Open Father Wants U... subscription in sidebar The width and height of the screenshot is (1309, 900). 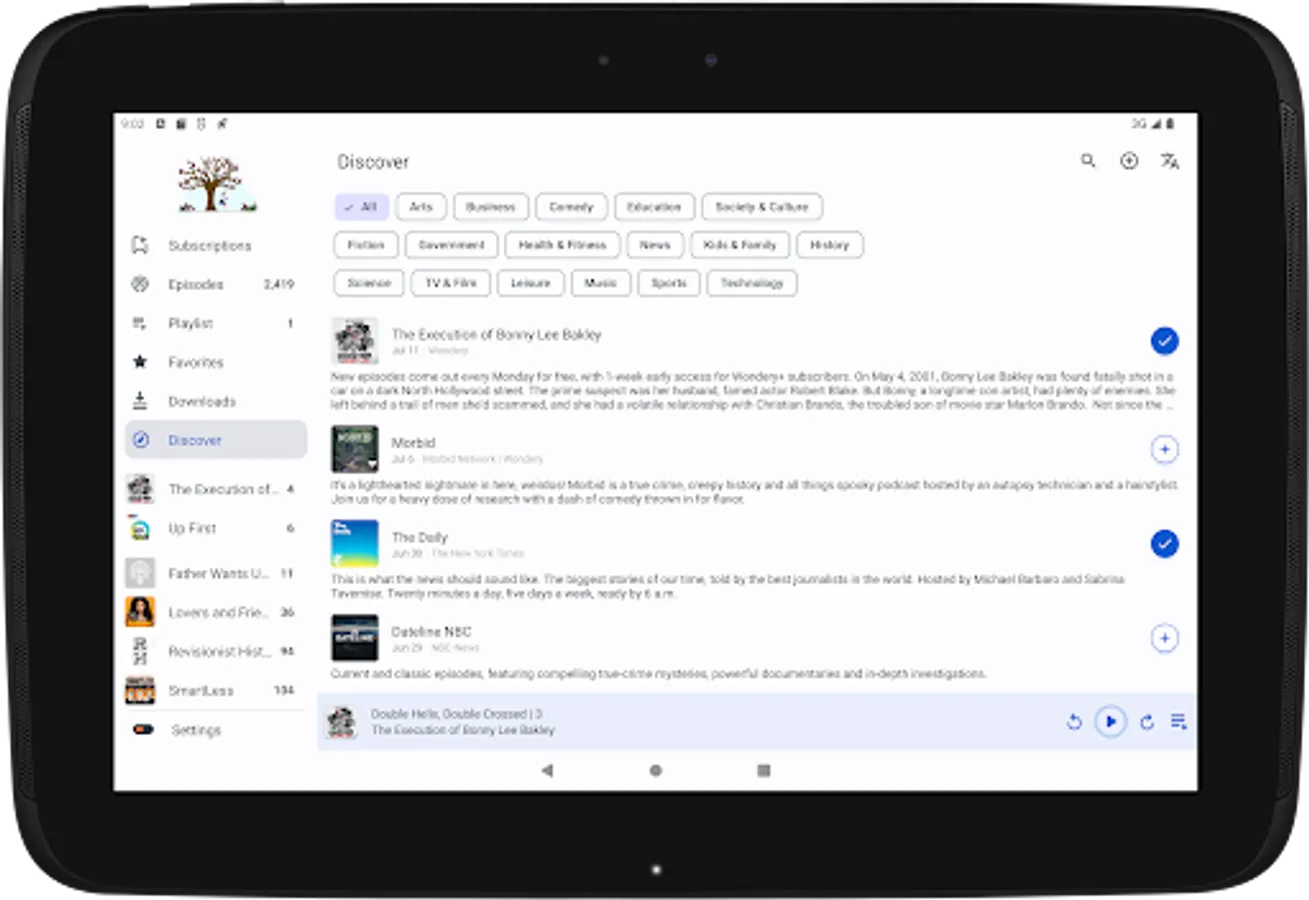coord(216,573)
